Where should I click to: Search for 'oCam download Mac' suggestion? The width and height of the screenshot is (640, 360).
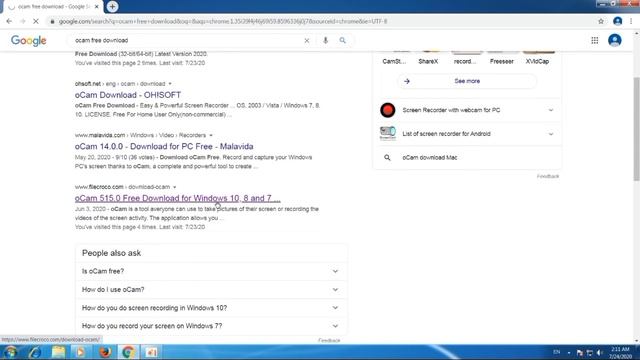(430, 158)
